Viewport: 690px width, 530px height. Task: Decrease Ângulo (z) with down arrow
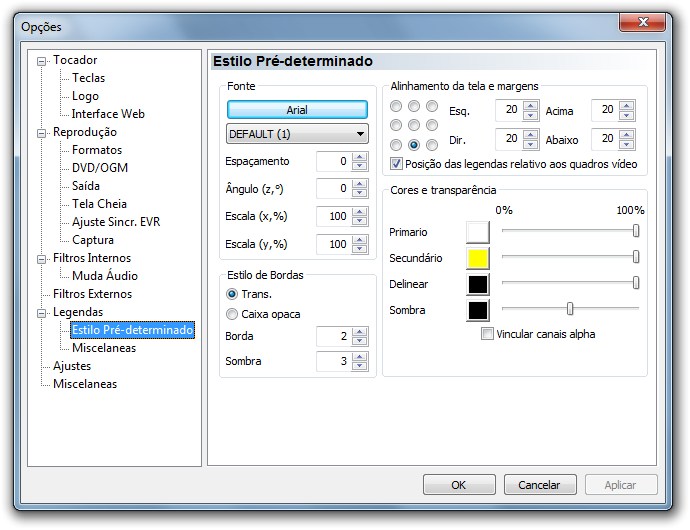360,193
